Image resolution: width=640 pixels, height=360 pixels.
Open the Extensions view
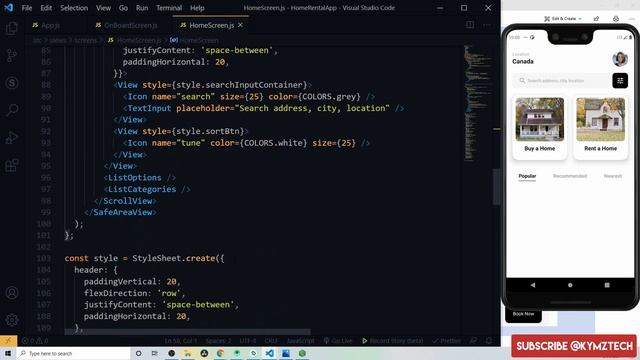tap(12, 165)
